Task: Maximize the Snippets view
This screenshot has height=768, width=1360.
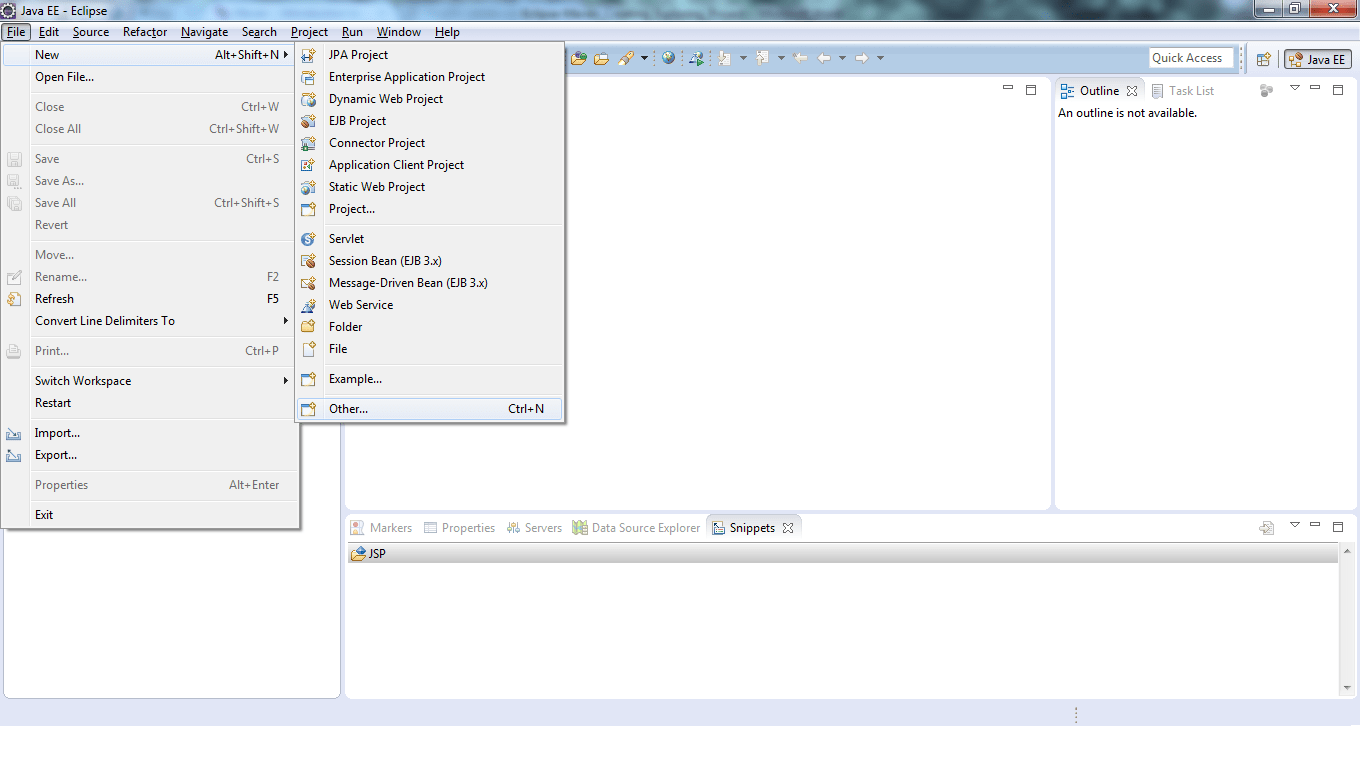Action: [1338, 526]
